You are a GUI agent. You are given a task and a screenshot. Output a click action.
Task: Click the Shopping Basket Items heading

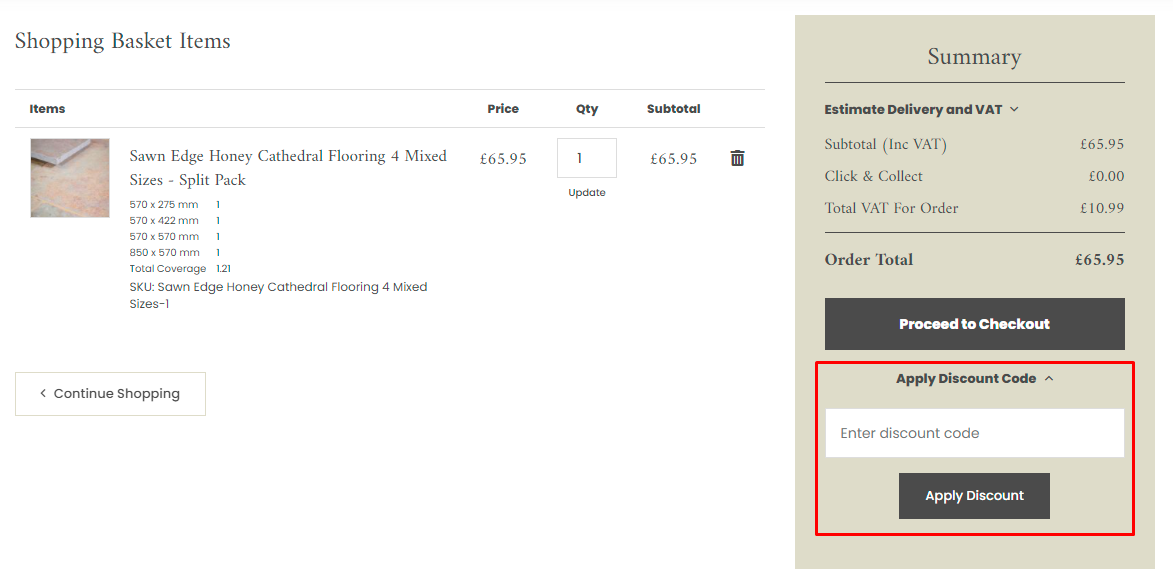[122, 41]
